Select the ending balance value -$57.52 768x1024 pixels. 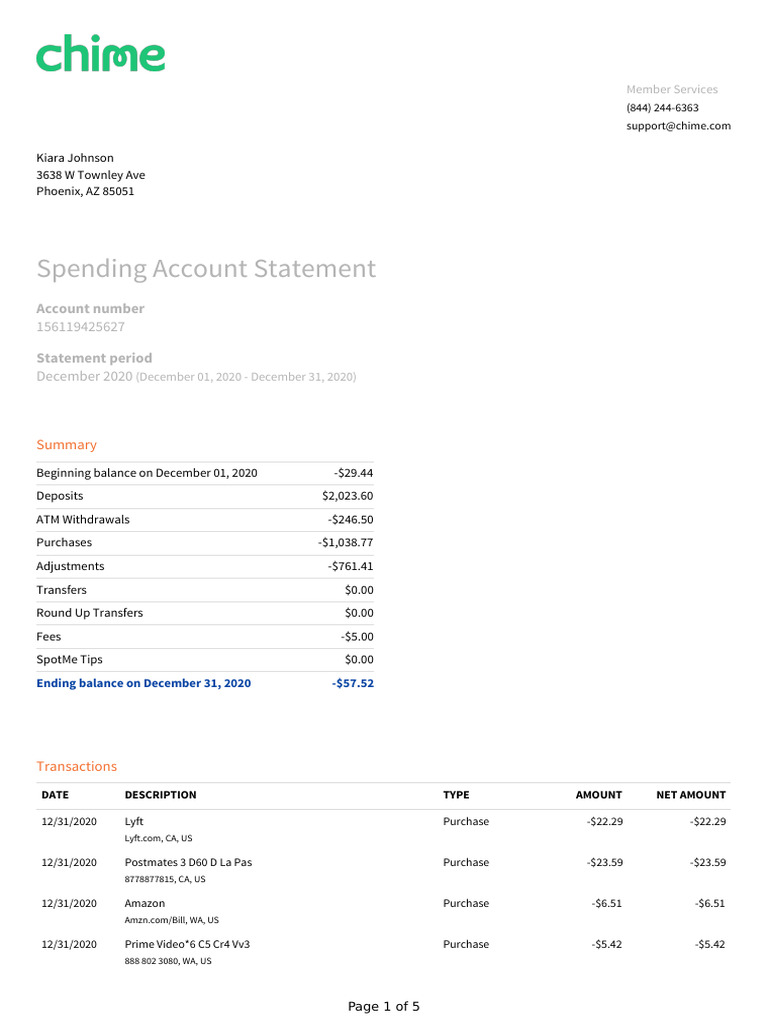[x=353, y=683]
